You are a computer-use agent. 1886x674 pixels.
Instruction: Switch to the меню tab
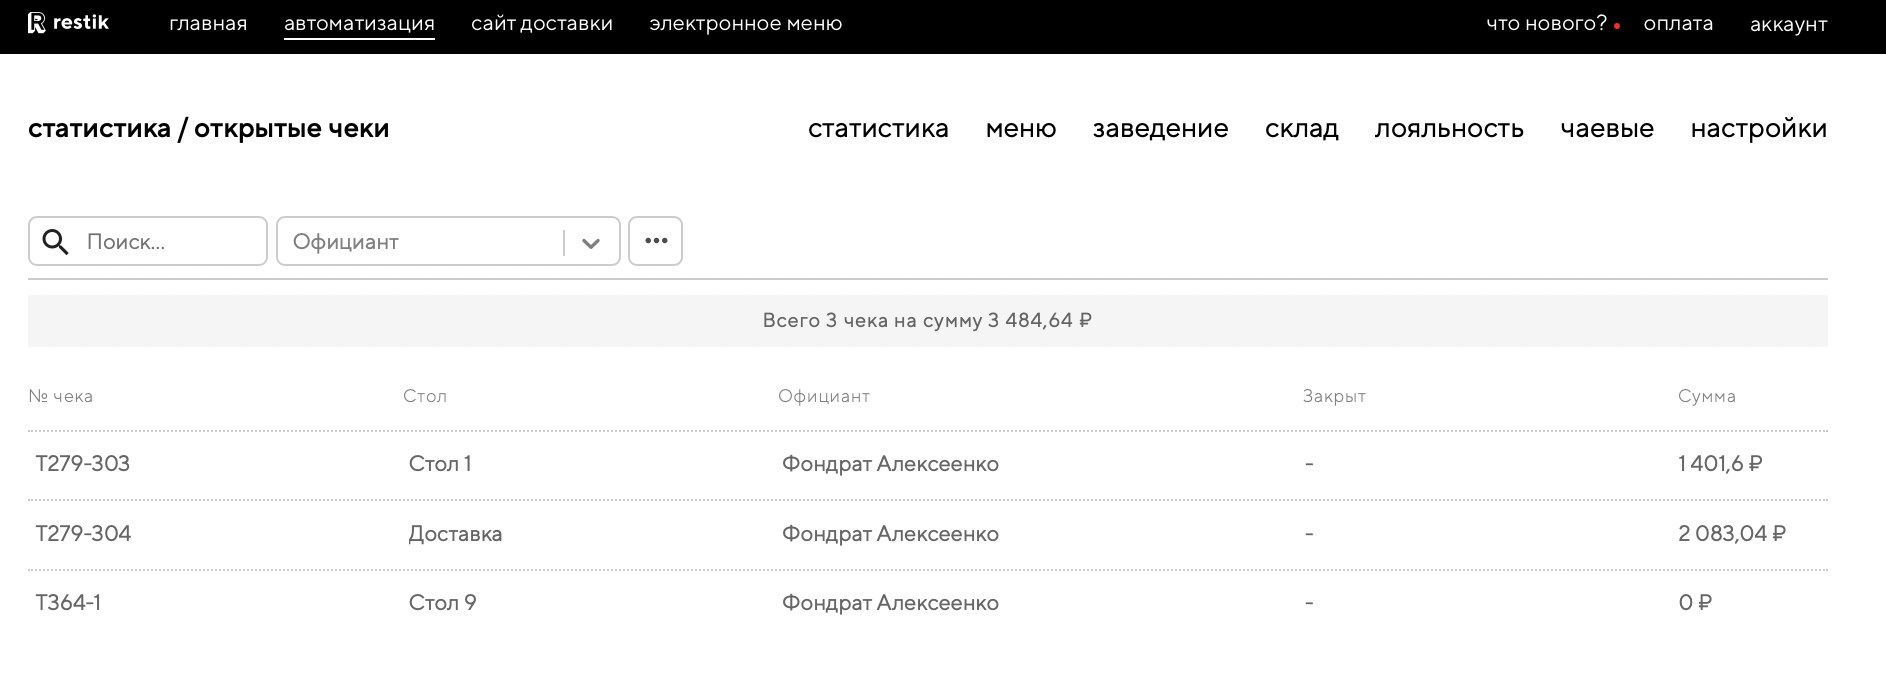pyautogui.click(x=1020, y=129)
